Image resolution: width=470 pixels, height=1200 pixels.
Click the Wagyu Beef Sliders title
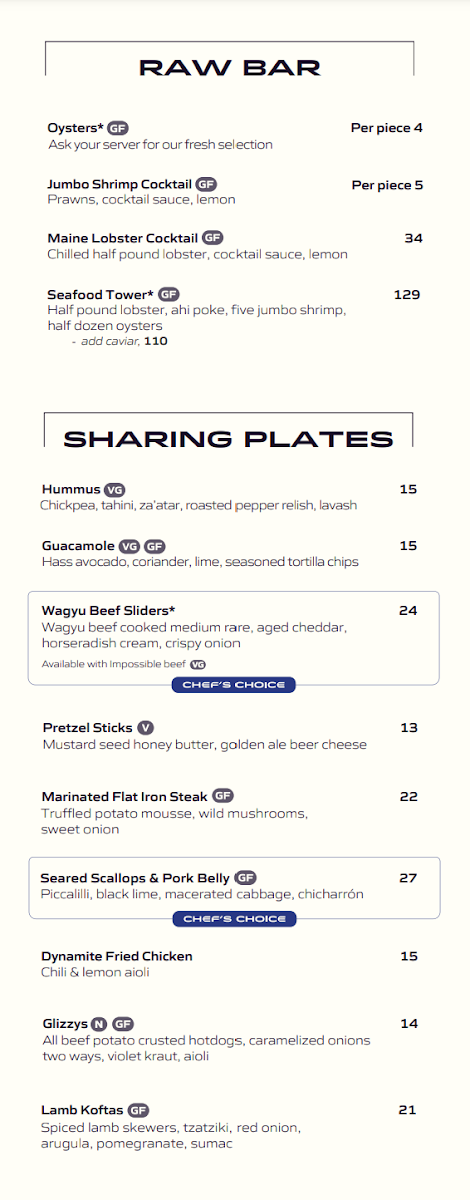[109, 611]
